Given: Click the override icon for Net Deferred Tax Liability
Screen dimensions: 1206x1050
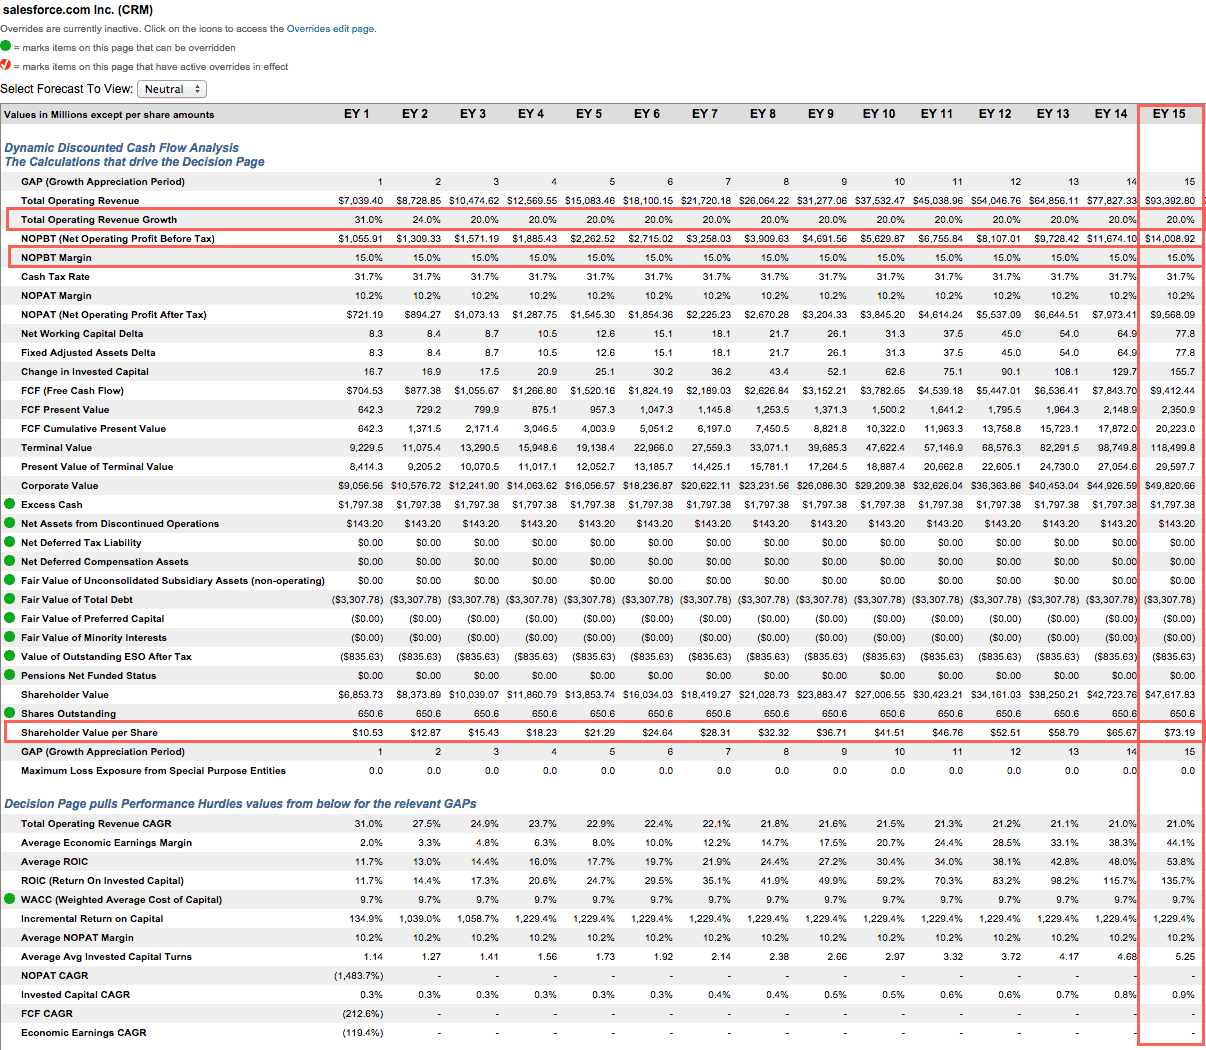Looking at the screenshot, I should pos(10,542).
